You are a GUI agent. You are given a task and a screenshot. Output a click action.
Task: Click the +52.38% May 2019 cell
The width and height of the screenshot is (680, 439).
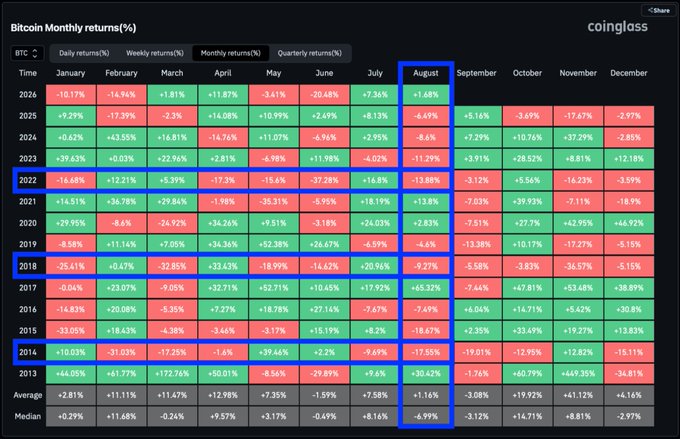[x=274, y=245]
